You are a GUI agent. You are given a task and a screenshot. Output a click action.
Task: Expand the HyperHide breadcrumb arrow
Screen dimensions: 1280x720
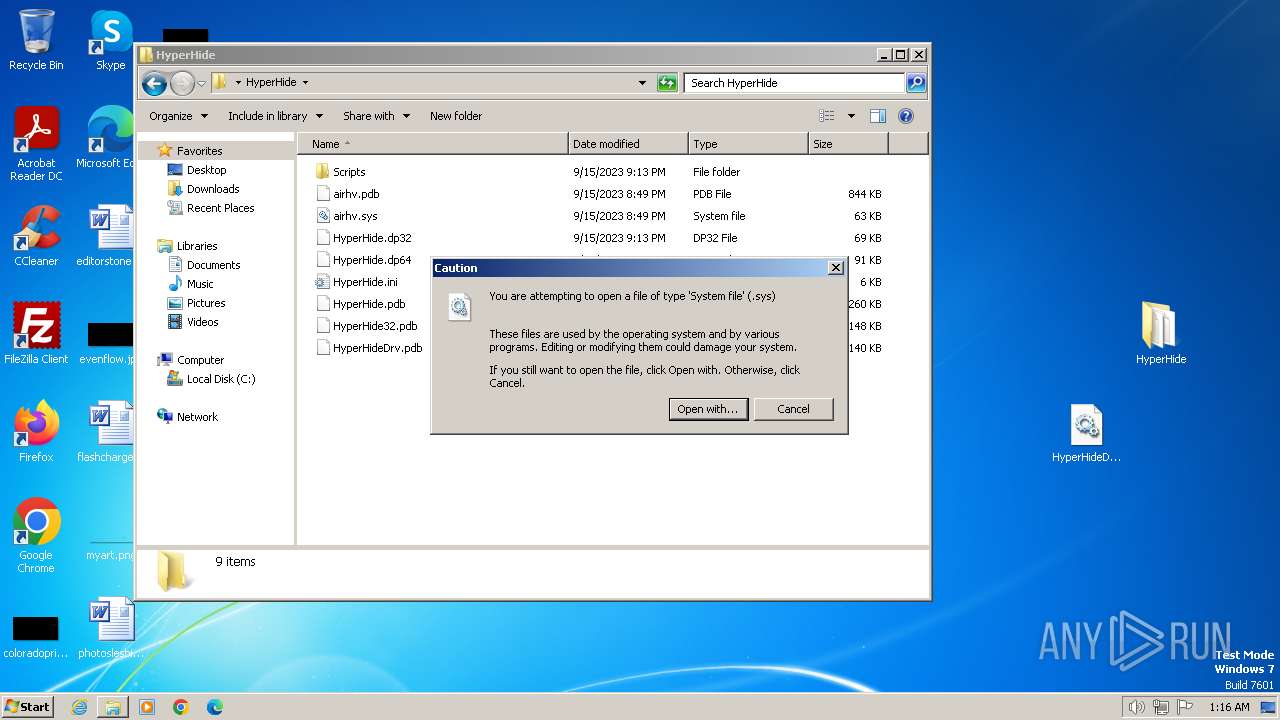[305, 83]
